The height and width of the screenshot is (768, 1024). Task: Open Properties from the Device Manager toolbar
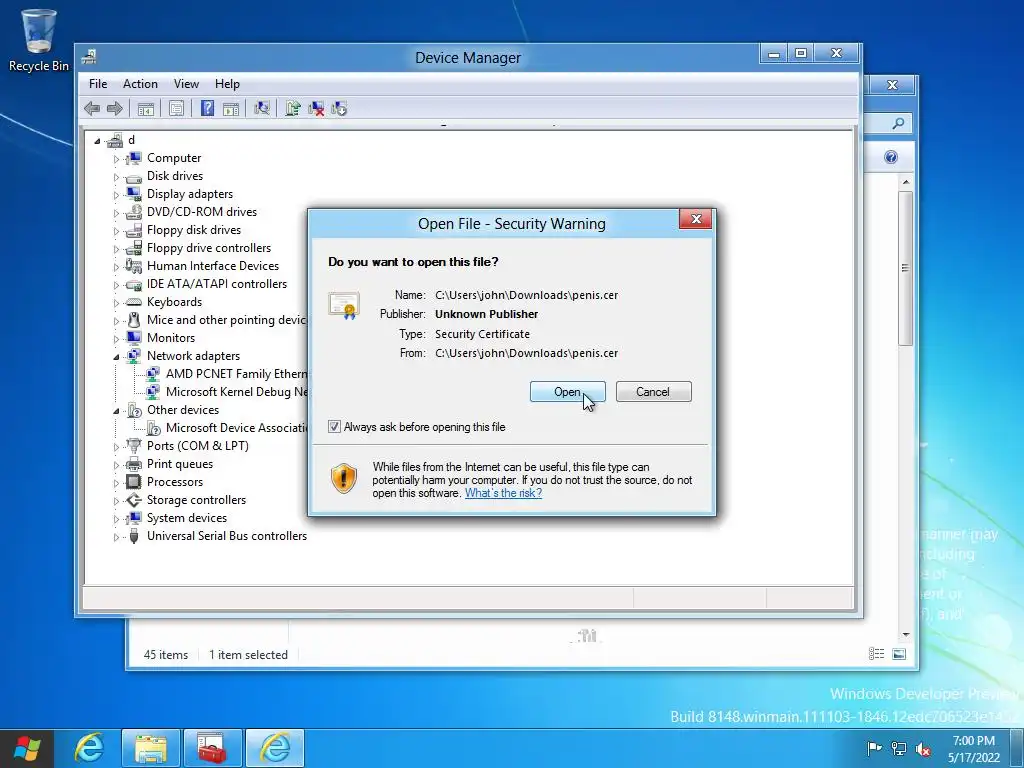point(176,108)
